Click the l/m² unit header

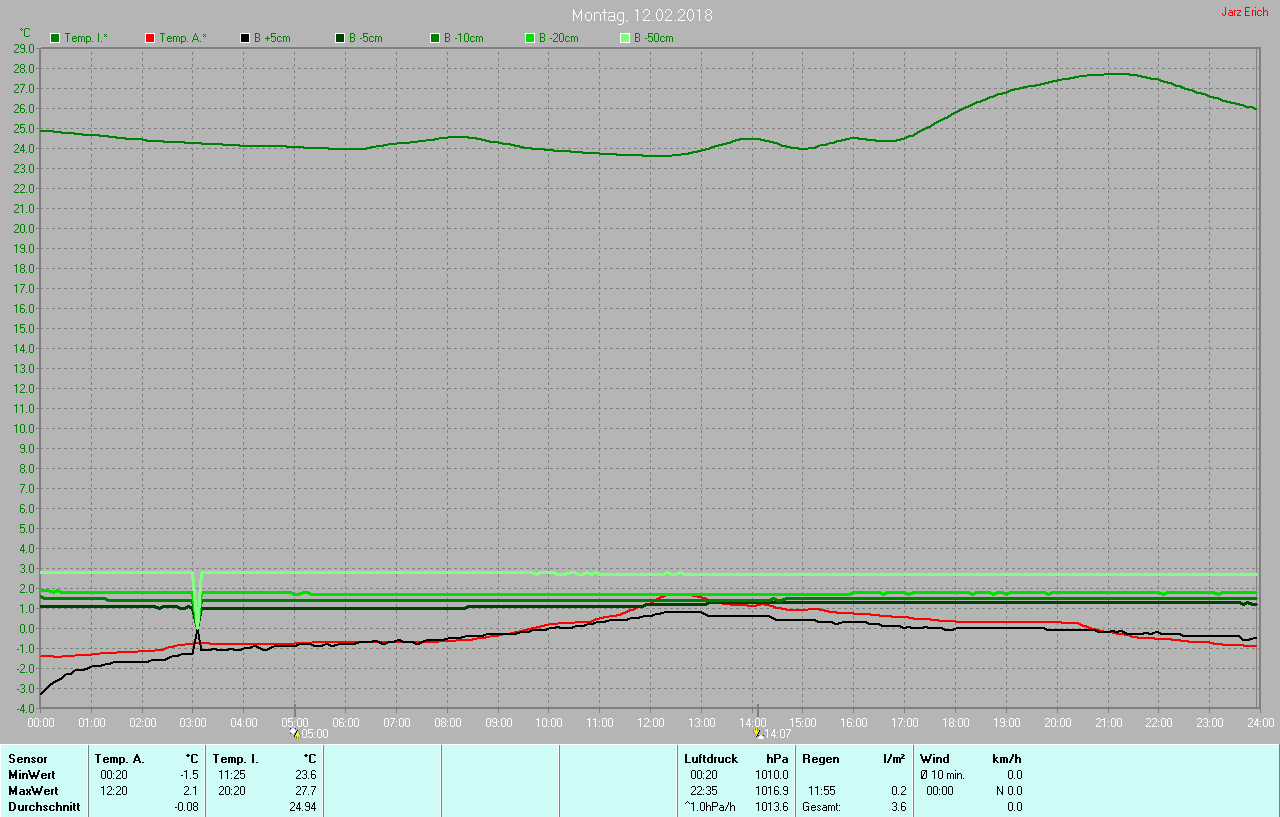(895, 759)
